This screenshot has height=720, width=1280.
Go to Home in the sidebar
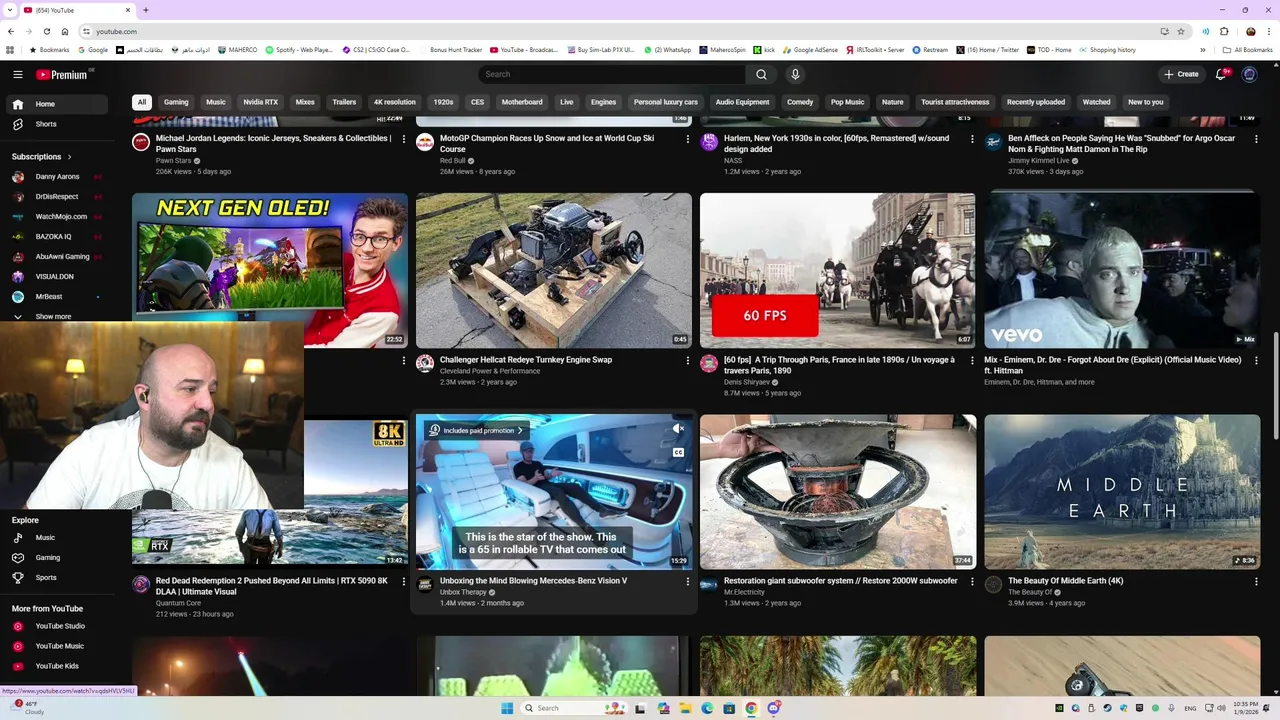55,104
